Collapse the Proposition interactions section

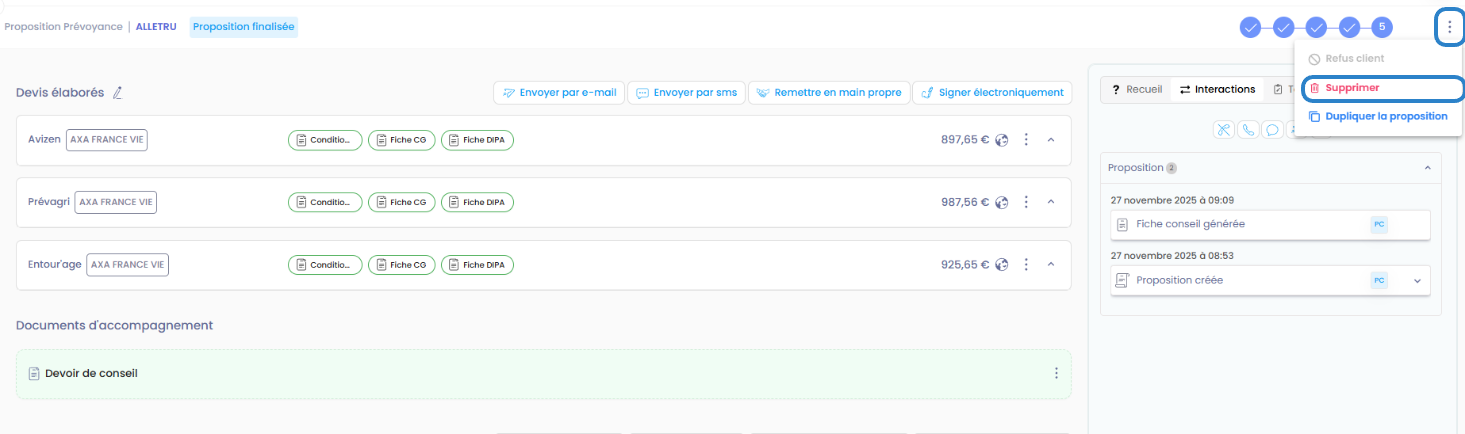pos(1428,168)
